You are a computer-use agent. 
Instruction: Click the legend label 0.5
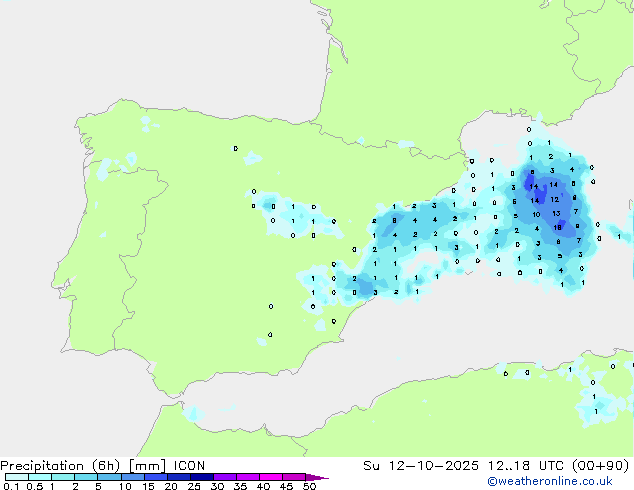pyautogui.click(x=34, y=486)
